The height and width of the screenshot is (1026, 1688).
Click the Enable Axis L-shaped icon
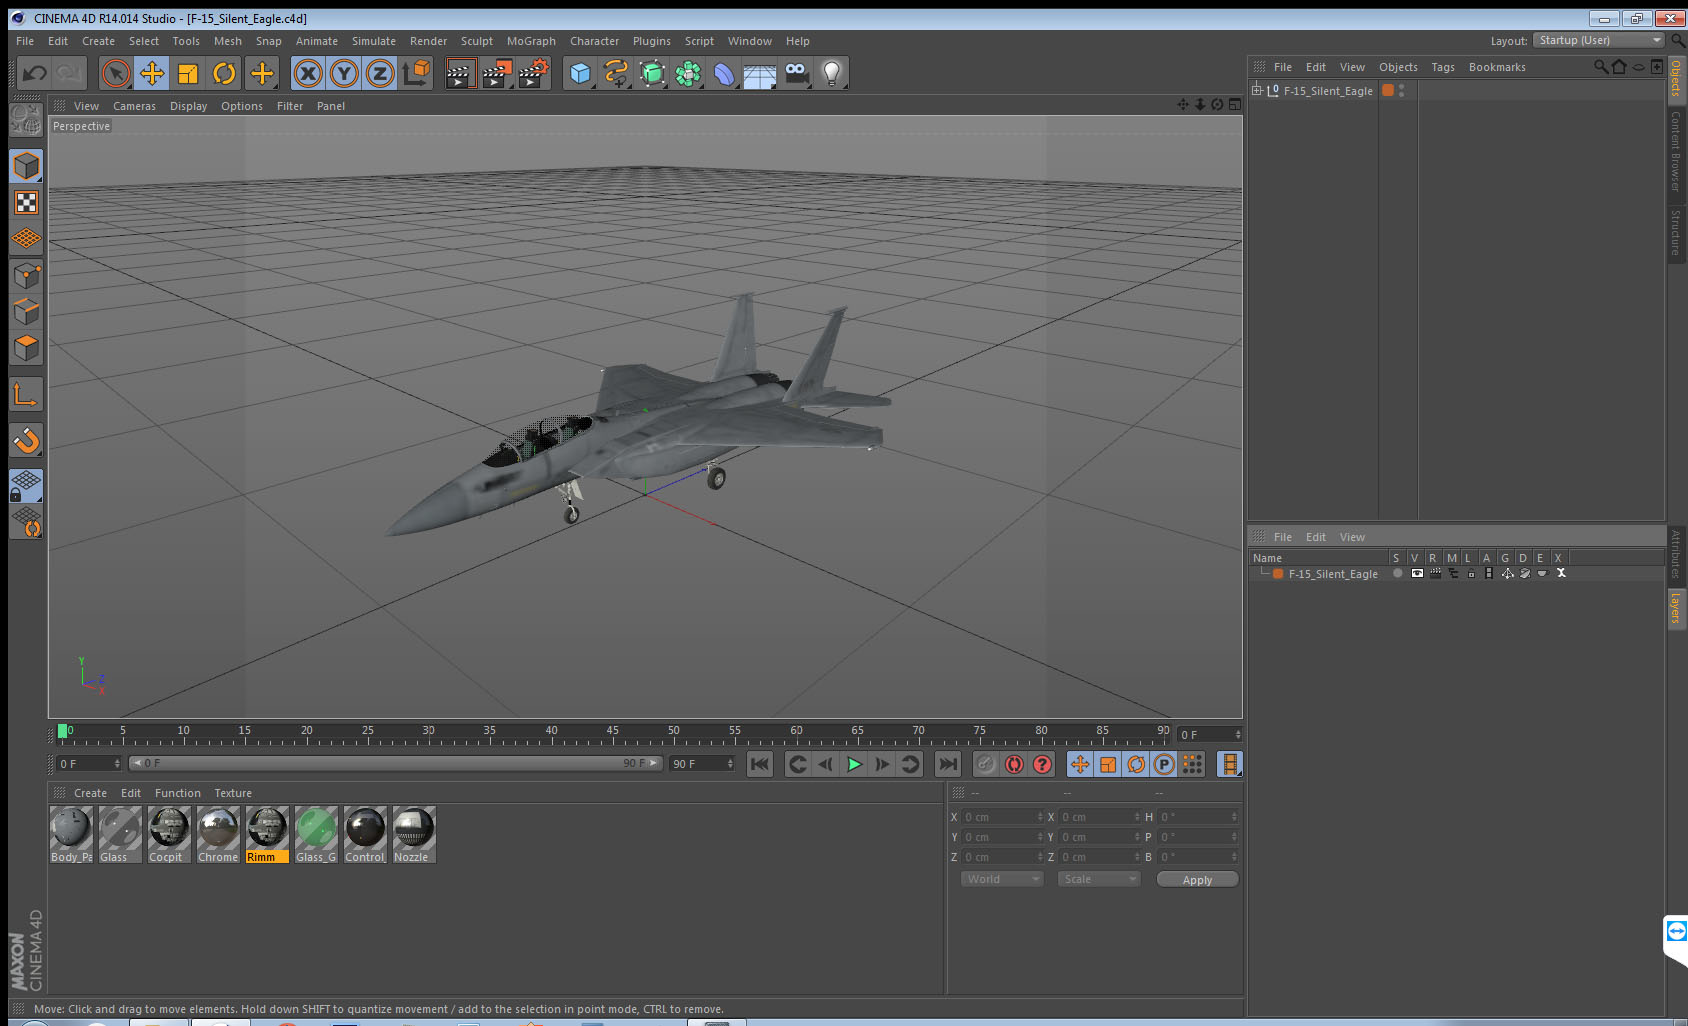tap(26, 395)
